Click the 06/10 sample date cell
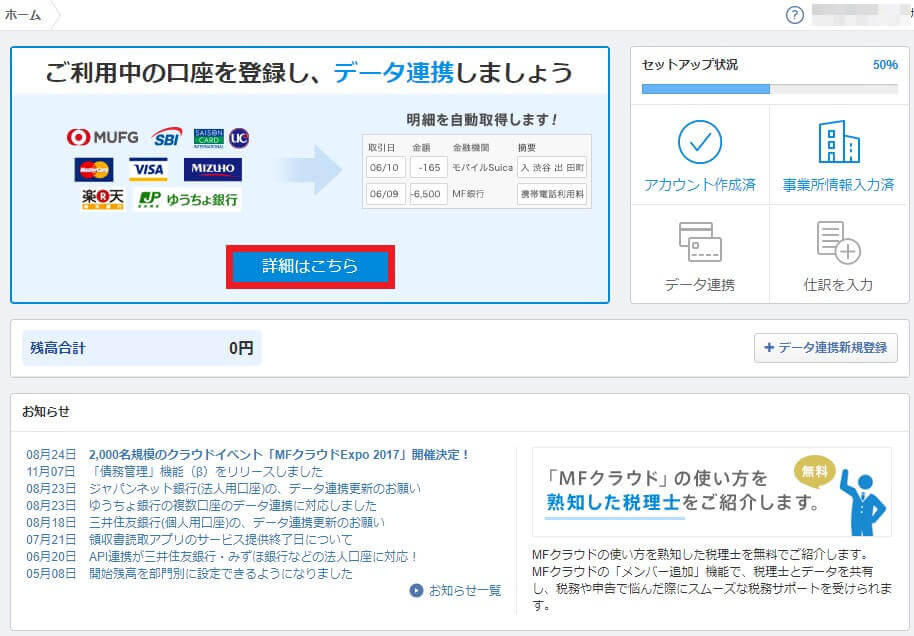The width and height of the screenshot is (914, 636). (x=384, y=167)
